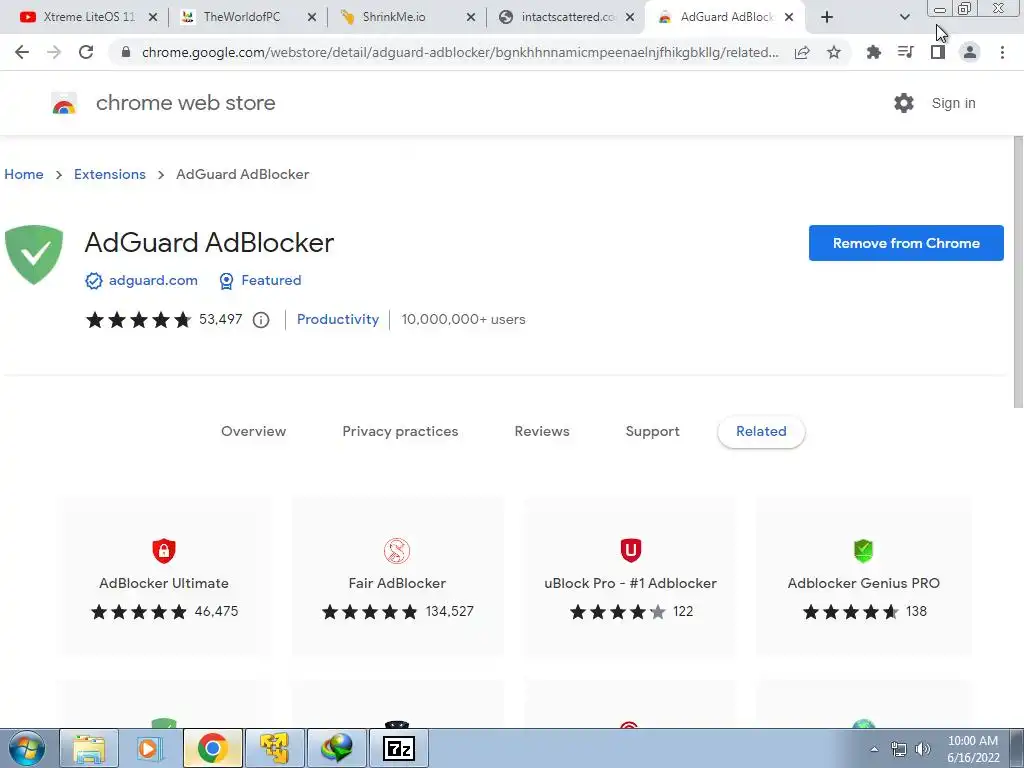Viewport: 1024px width, 768px height.
Task: Show hidden tray icons arrow
Action: point(874,749)
